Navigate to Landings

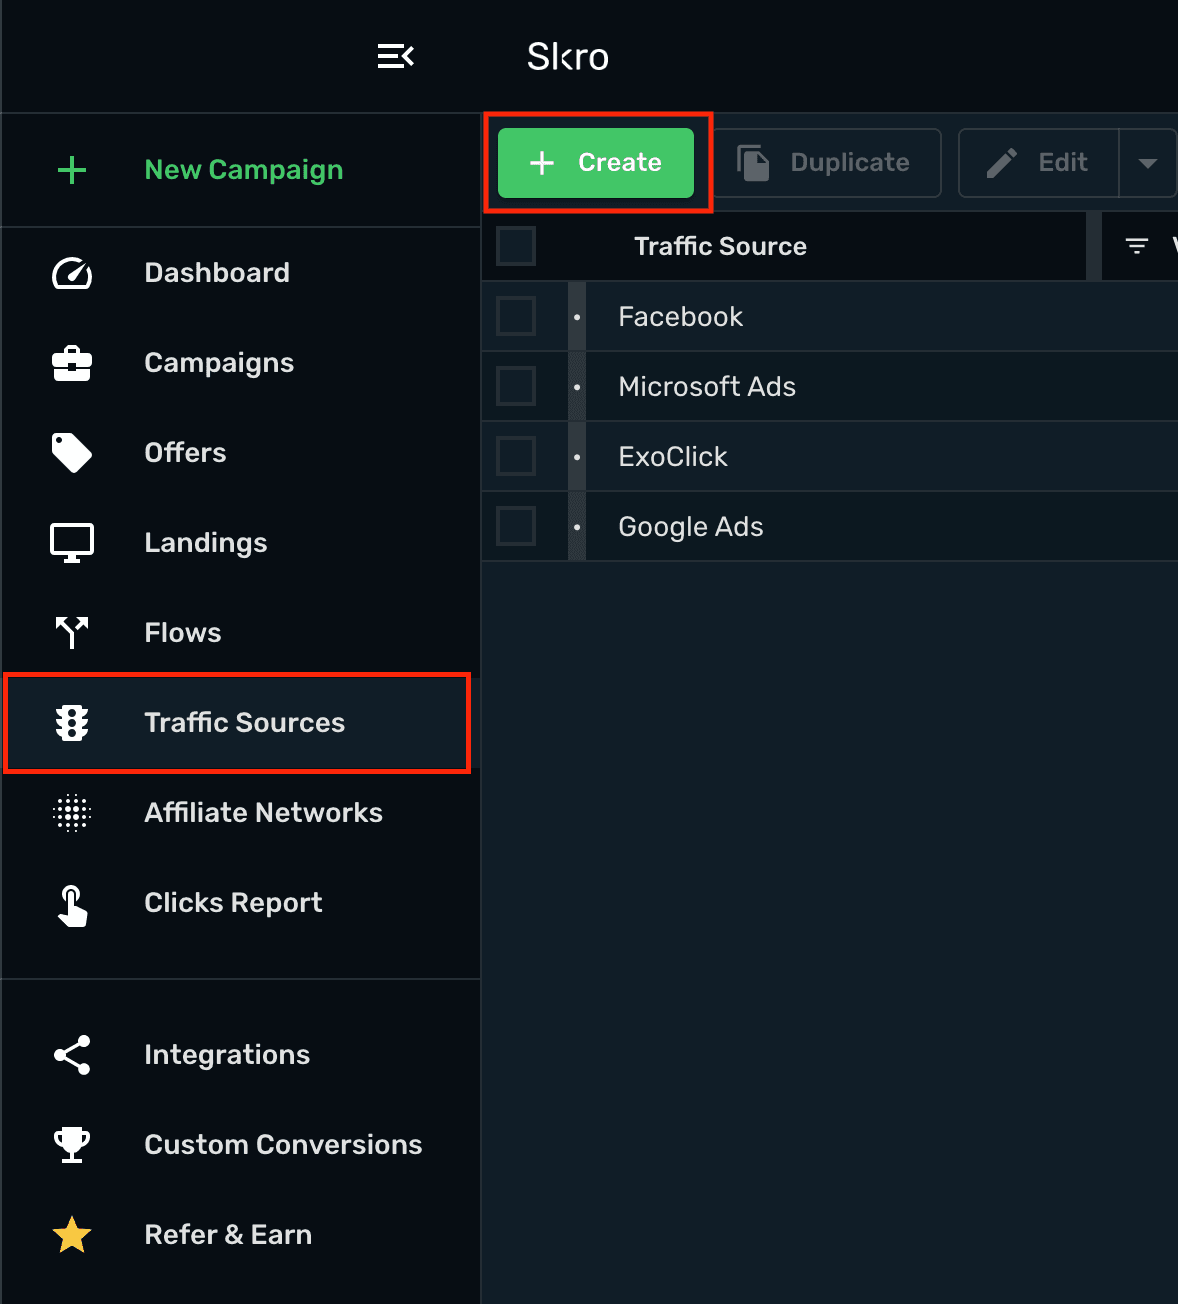(240, 543)
